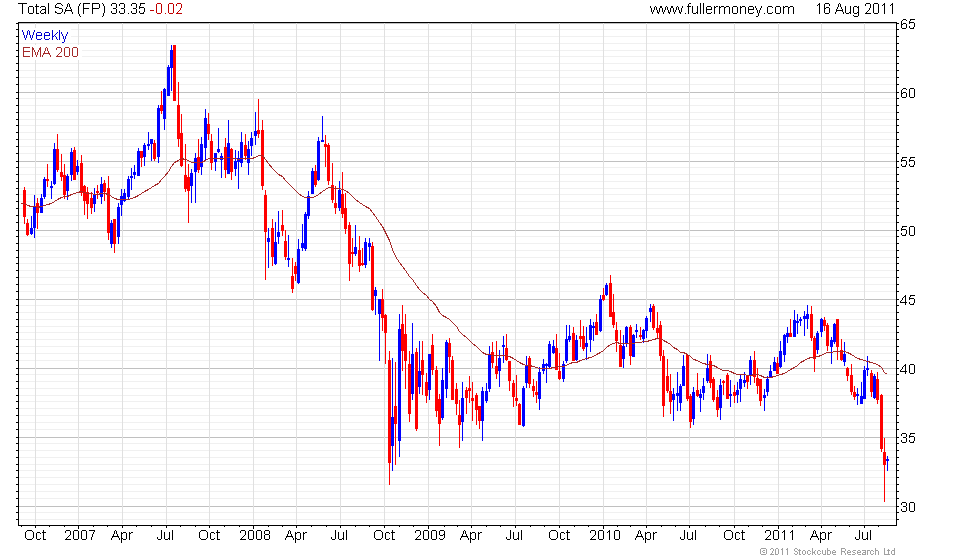
Task: Click the '2011' year label on time axis
Action: 779,536
